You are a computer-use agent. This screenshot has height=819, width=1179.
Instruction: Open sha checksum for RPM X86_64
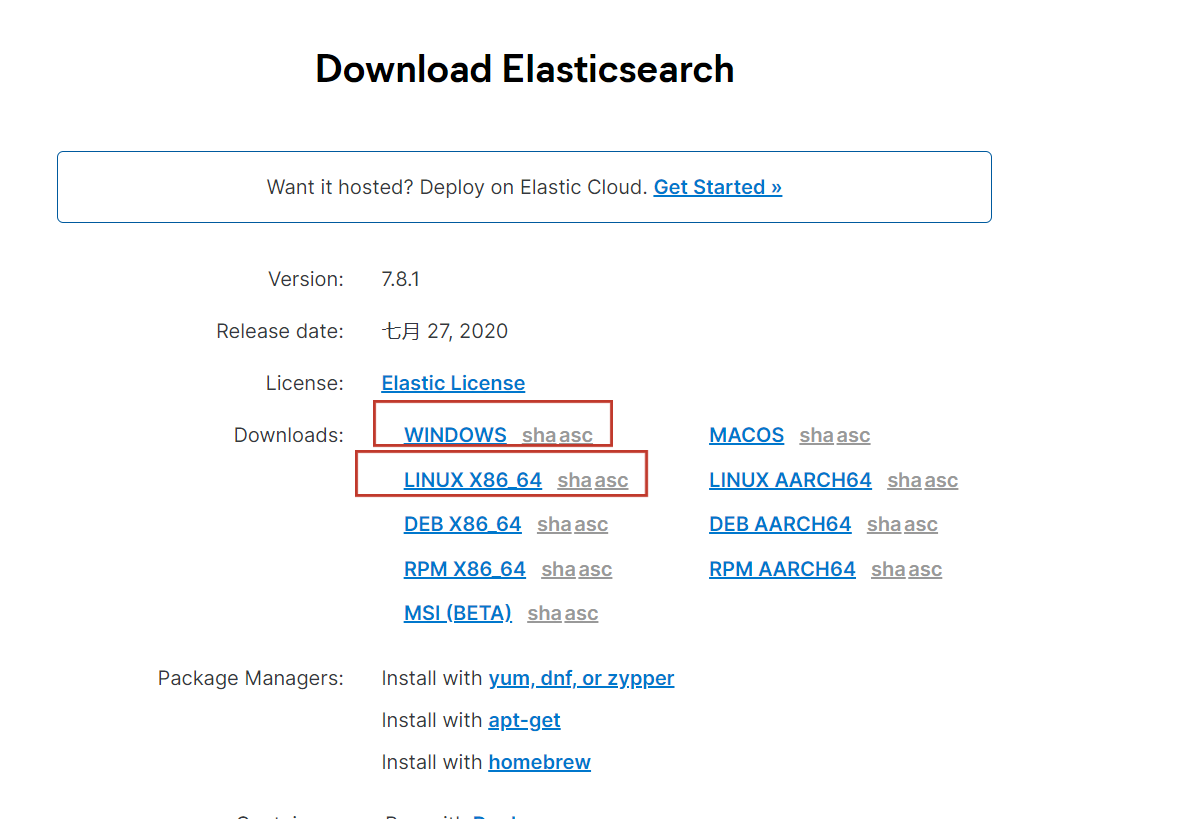558,569
